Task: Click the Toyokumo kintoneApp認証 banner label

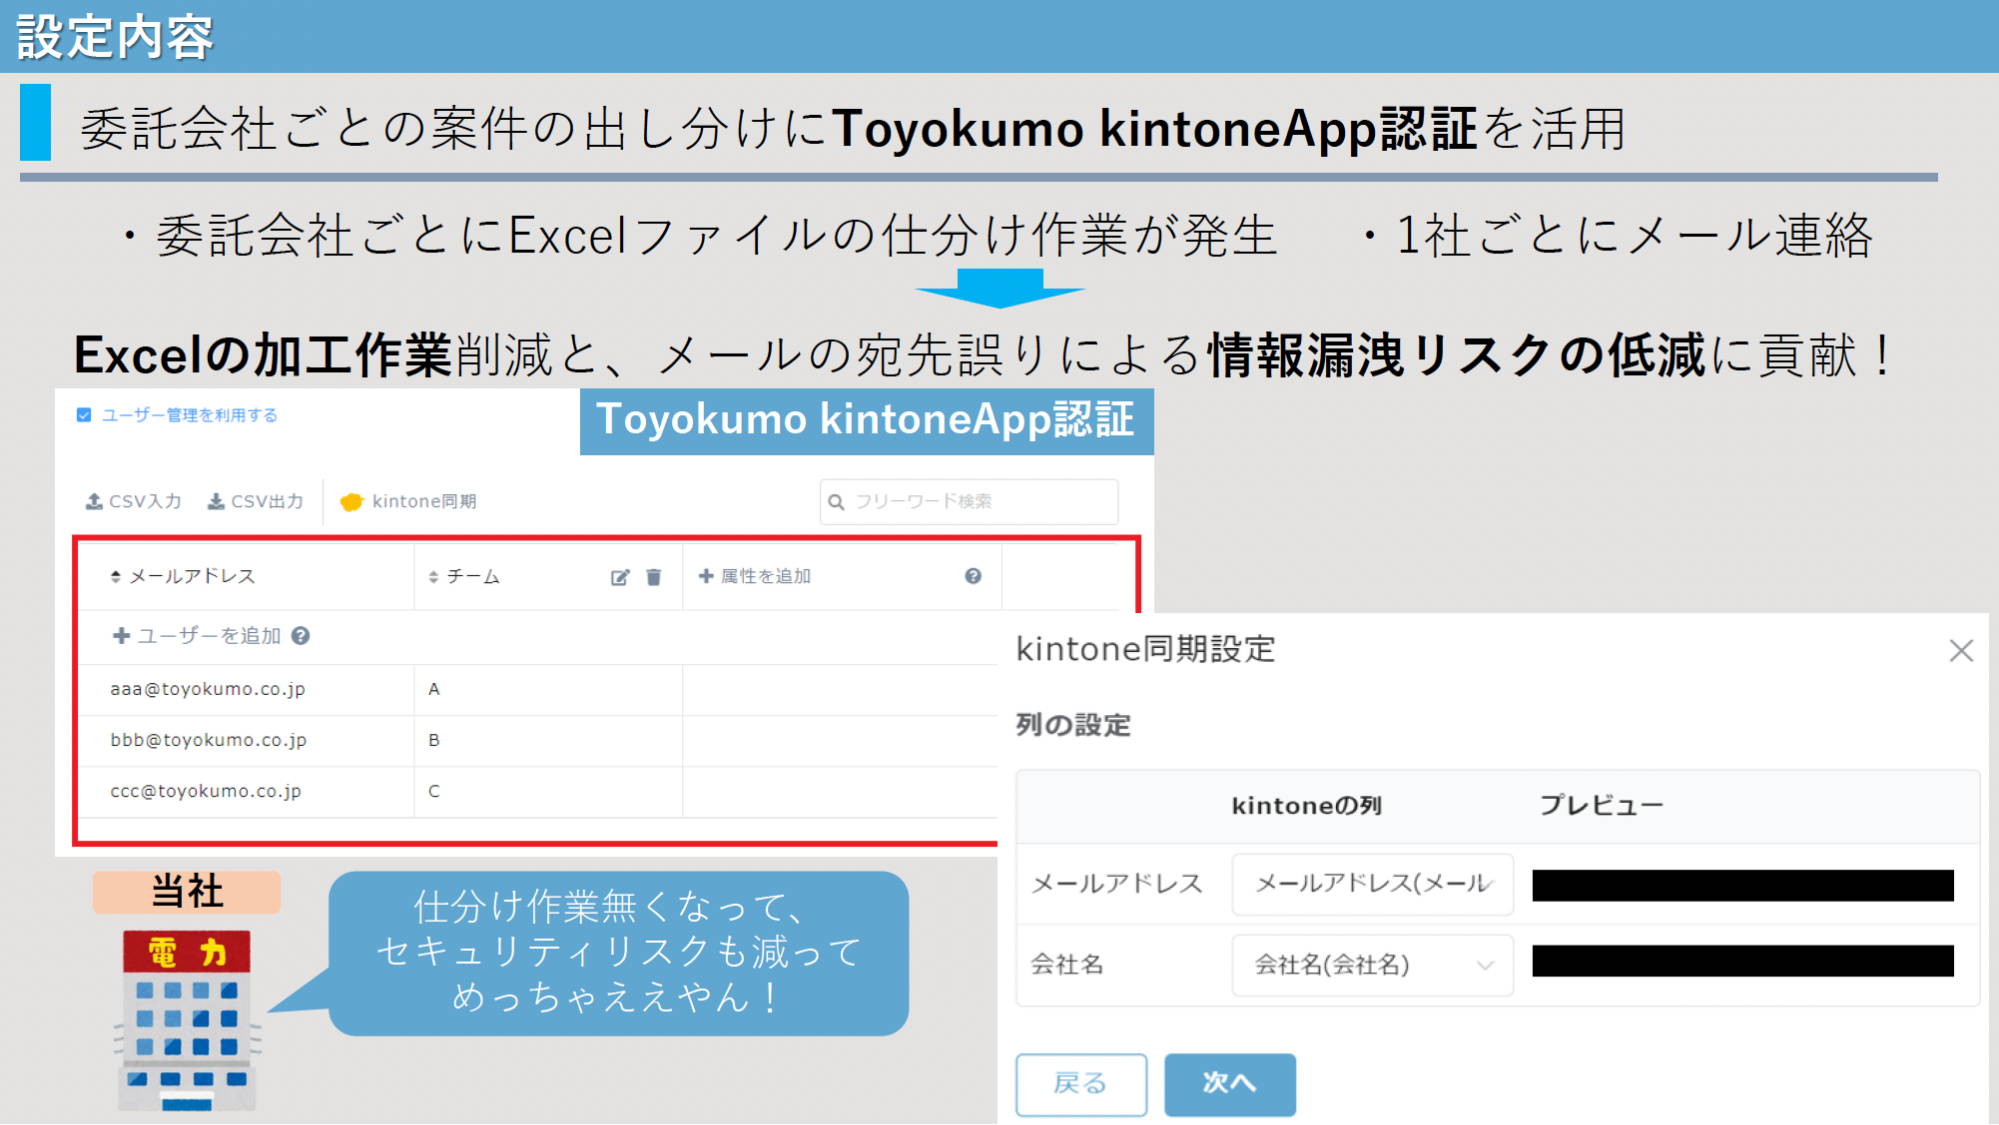Action: pos(866,421)
